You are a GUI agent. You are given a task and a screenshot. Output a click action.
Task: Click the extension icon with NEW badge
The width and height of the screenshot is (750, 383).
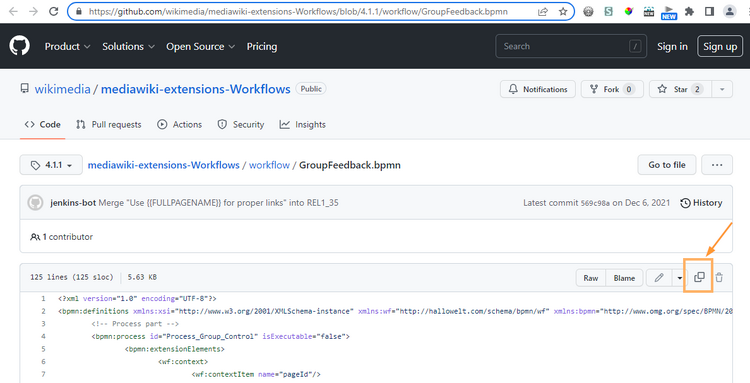point(669,12)
